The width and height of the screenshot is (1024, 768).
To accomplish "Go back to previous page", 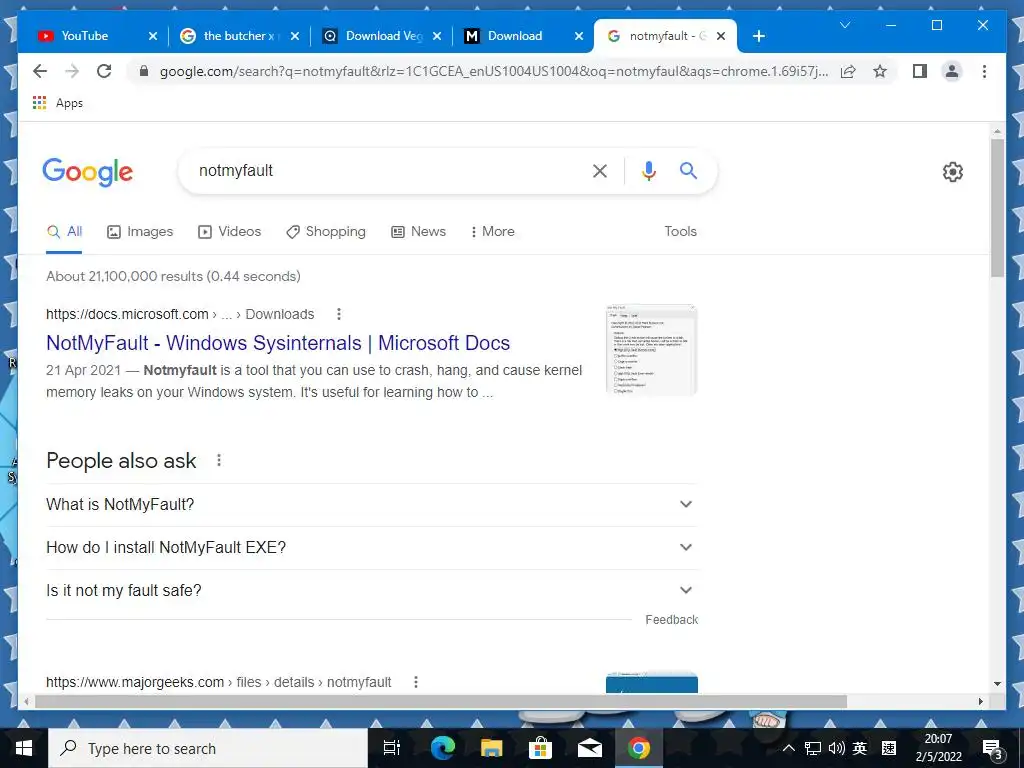I will (x=40, y=71).
